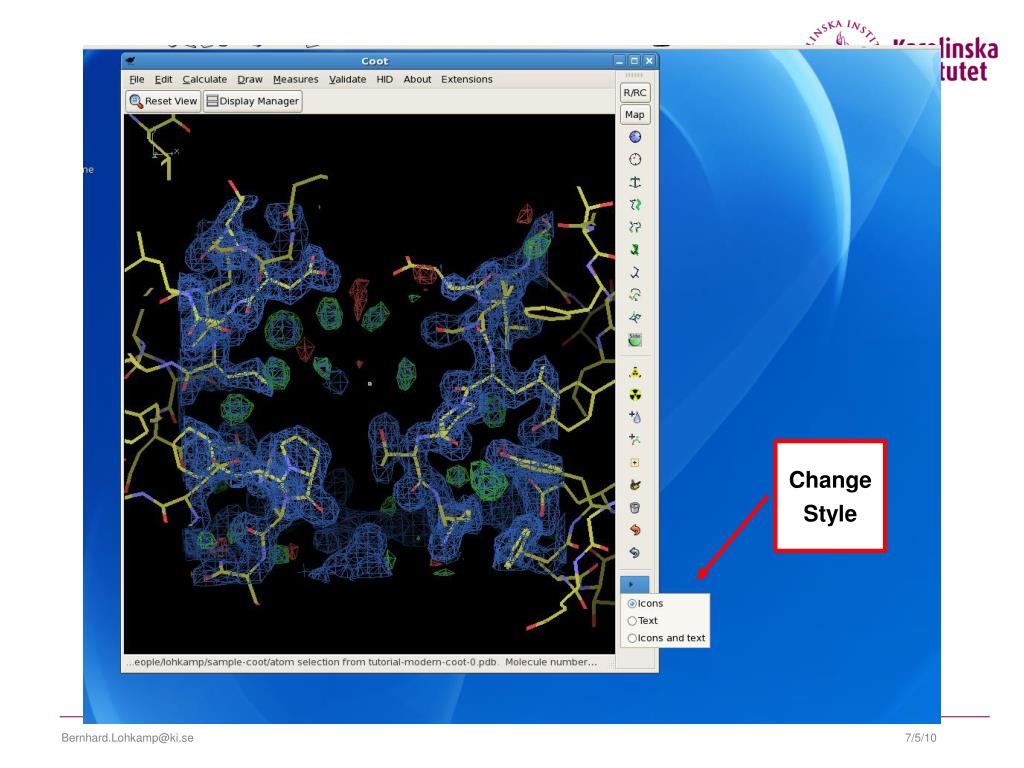
Task: Open the File menu
Action: (136, 80)
